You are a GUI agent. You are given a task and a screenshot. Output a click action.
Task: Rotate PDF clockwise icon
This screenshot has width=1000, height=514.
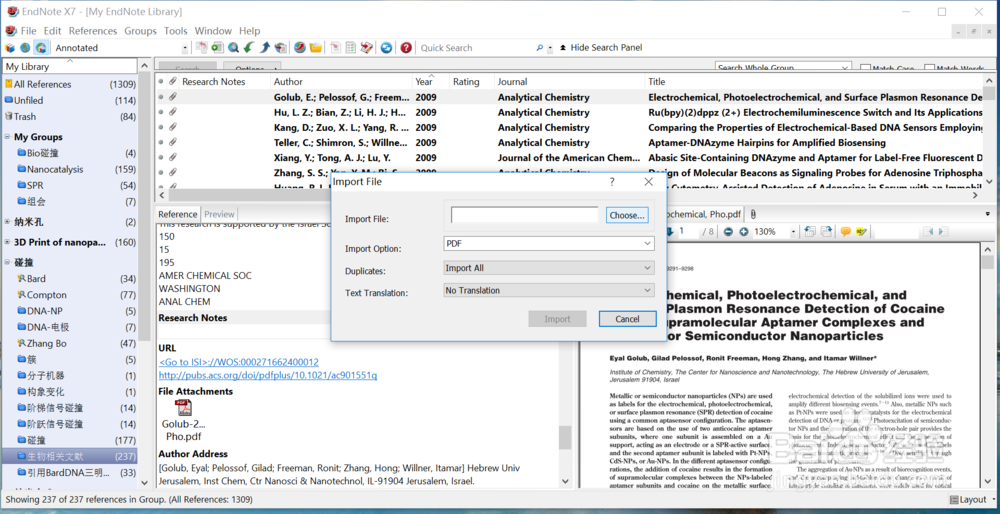(x=826, y=231)
